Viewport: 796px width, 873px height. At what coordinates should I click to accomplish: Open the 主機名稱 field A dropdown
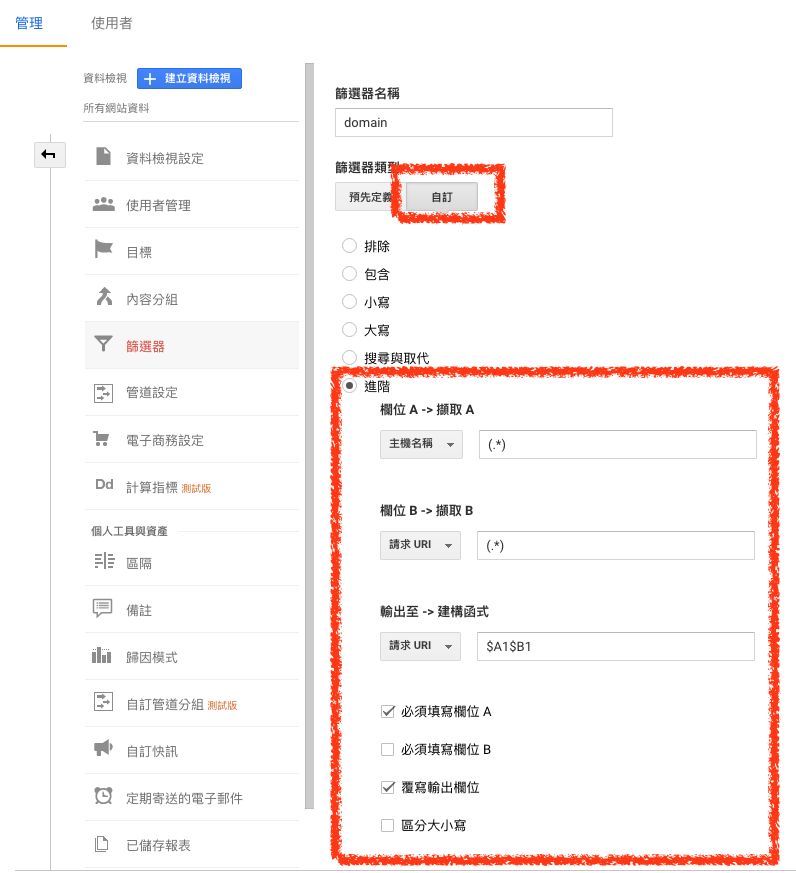421,444
